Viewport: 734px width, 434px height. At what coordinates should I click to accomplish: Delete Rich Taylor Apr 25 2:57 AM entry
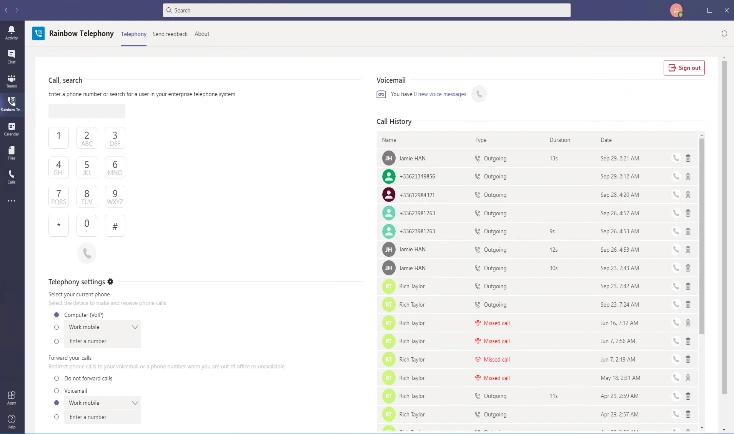click(688, 414)
